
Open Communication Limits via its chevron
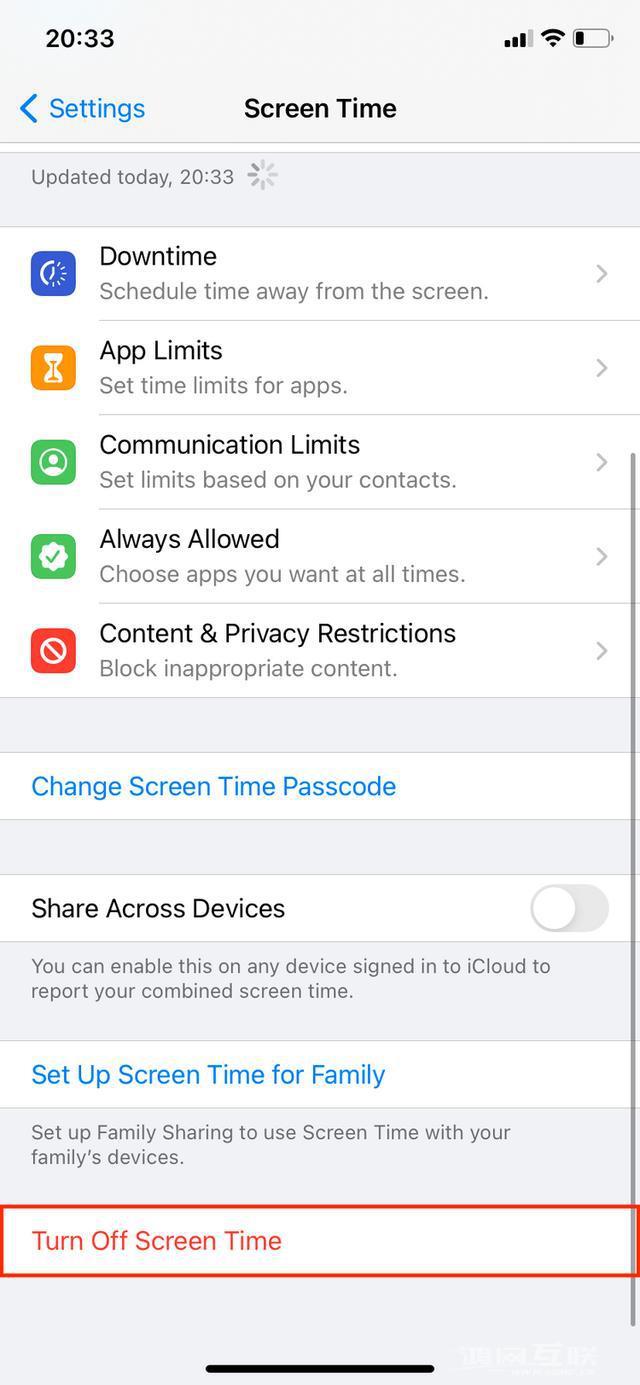pos(602,462)
